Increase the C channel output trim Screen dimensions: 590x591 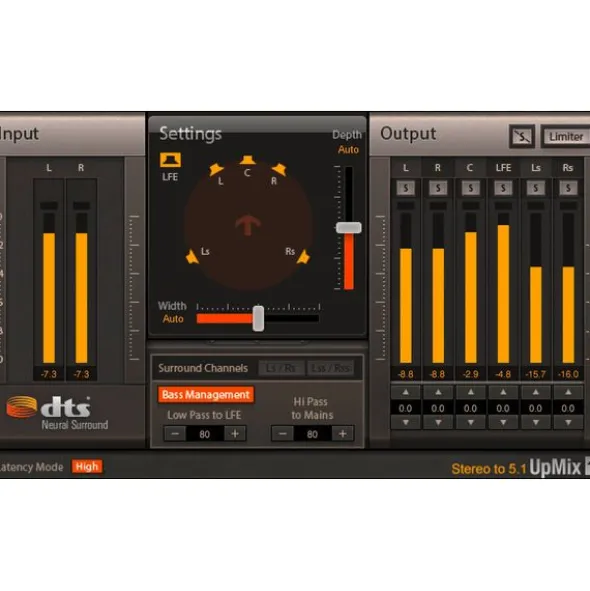pyautogui.click(x=470, y=392)
